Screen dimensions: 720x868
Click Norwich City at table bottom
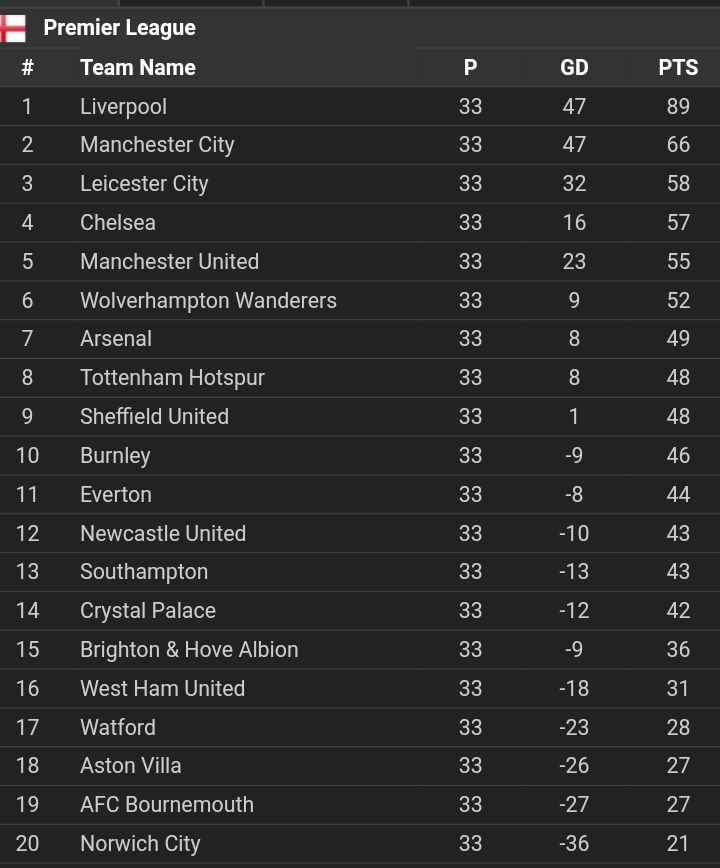coord(140,844)
